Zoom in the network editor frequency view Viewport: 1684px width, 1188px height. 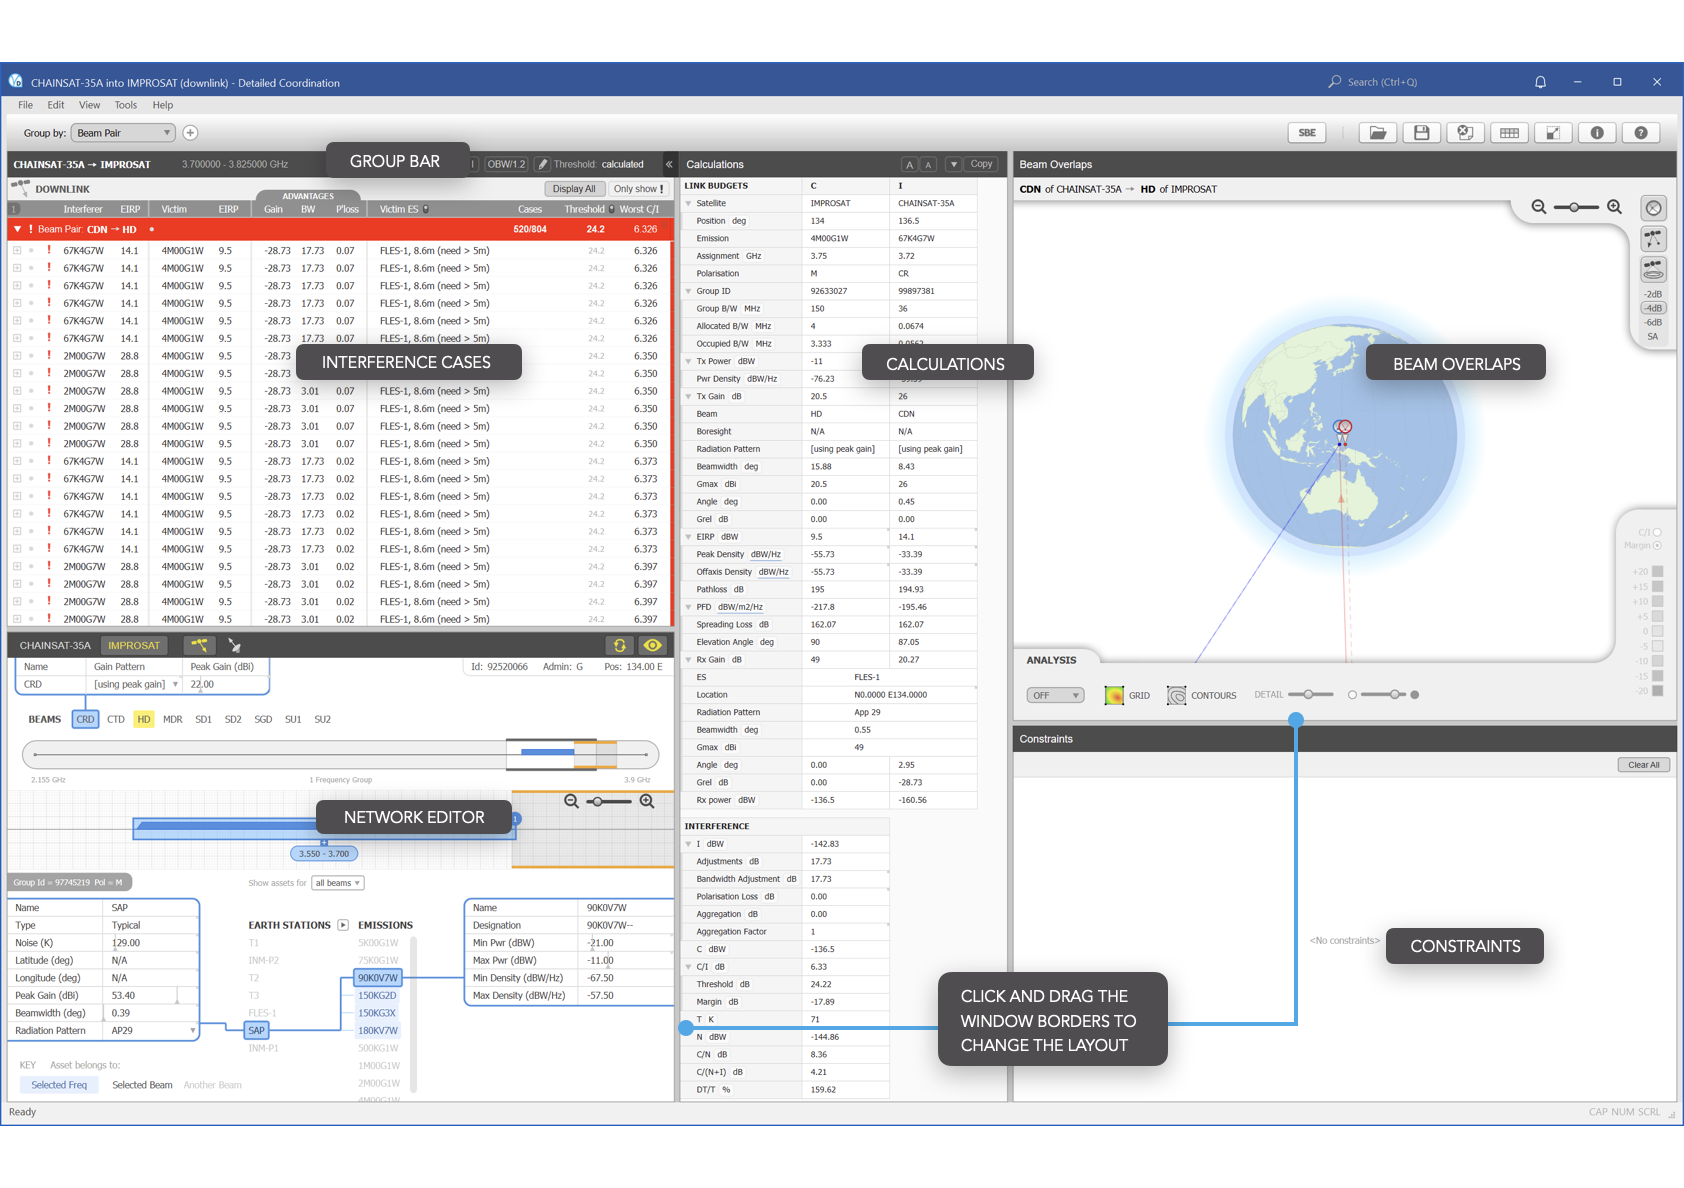(647, 801)
